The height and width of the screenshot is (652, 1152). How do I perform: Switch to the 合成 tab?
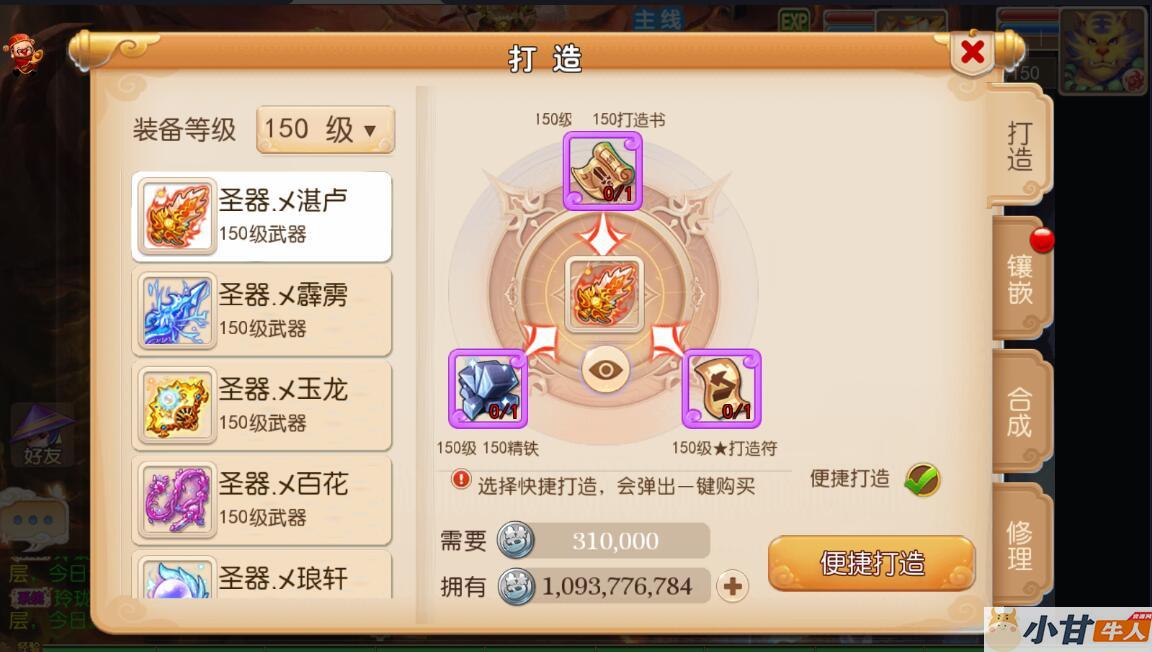(x=1020, y=412)
